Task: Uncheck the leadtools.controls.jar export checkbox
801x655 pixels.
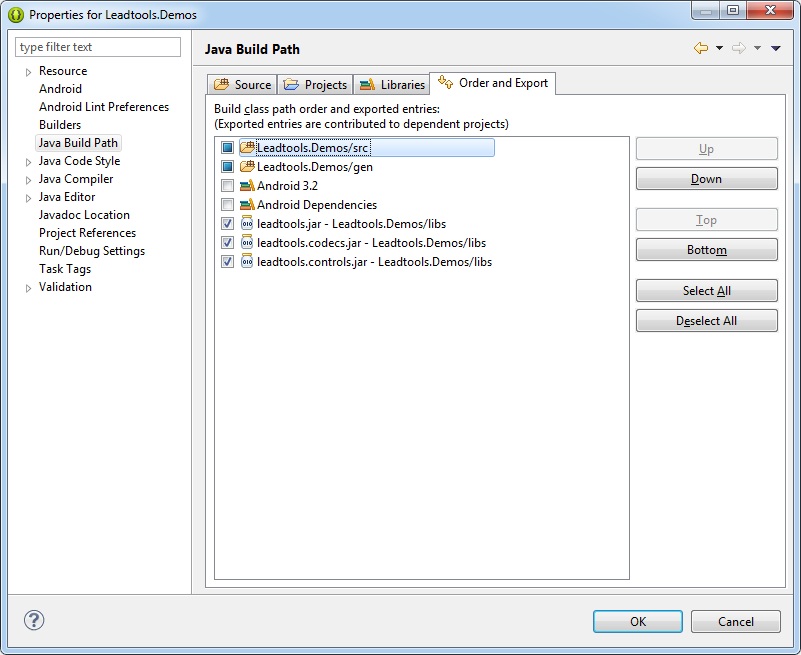Action: (x=227, y=261)
